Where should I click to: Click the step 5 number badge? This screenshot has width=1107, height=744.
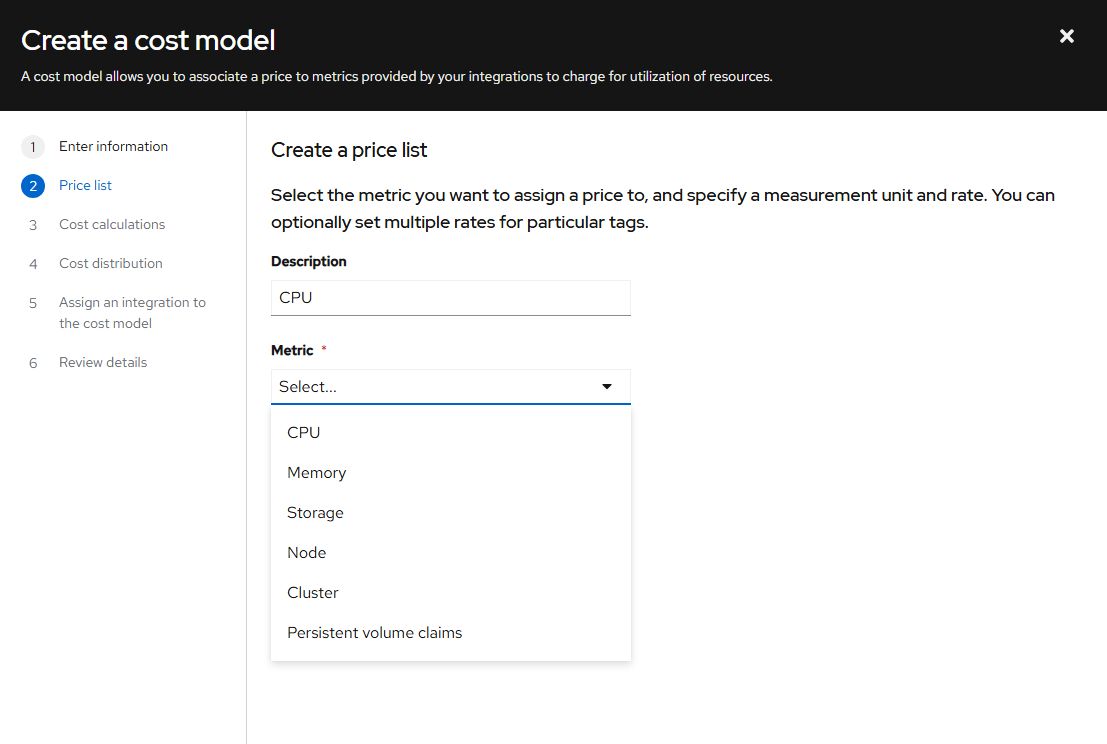(x=33, y=303)
